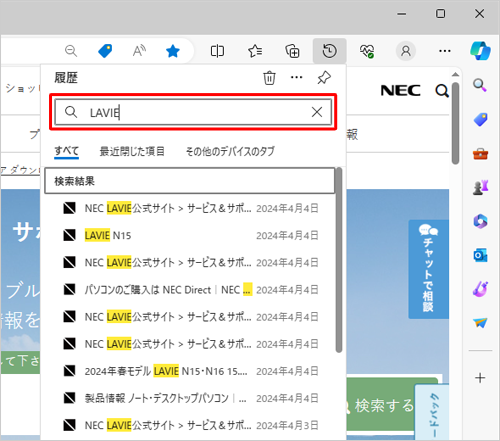500x441 pixels.
Task: Maximize the browser window
Action: 440,14
